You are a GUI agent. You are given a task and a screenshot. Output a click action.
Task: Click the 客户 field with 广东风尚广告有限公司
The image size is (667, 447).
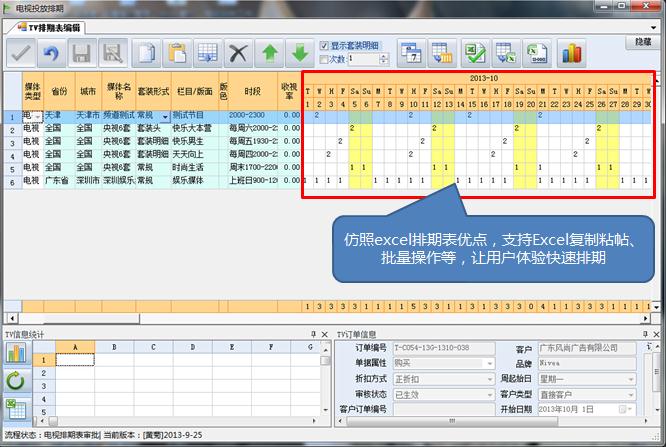(x=587, y=348)
